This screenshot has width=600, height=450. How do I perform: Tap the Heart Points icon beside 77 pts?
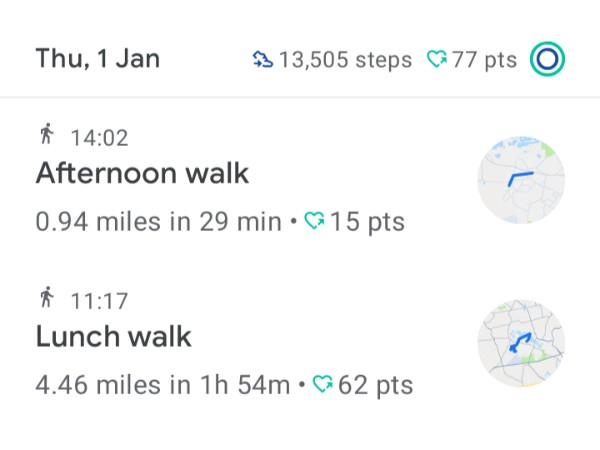(x=437, y=60)
